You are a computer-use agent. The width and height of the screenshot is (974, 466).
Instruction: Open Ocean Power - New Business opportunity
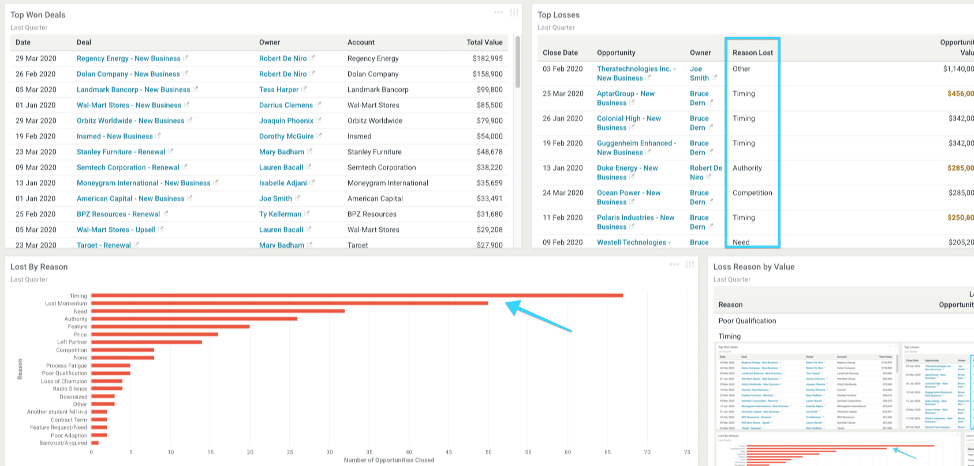tap(629, 198)
